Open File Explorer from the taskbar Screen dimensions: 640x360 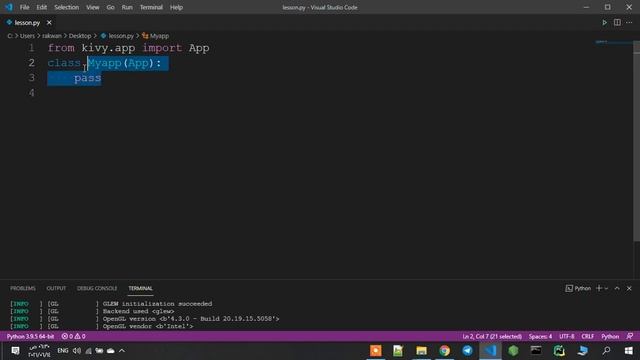pyautogui.click(x=422, y=351)
